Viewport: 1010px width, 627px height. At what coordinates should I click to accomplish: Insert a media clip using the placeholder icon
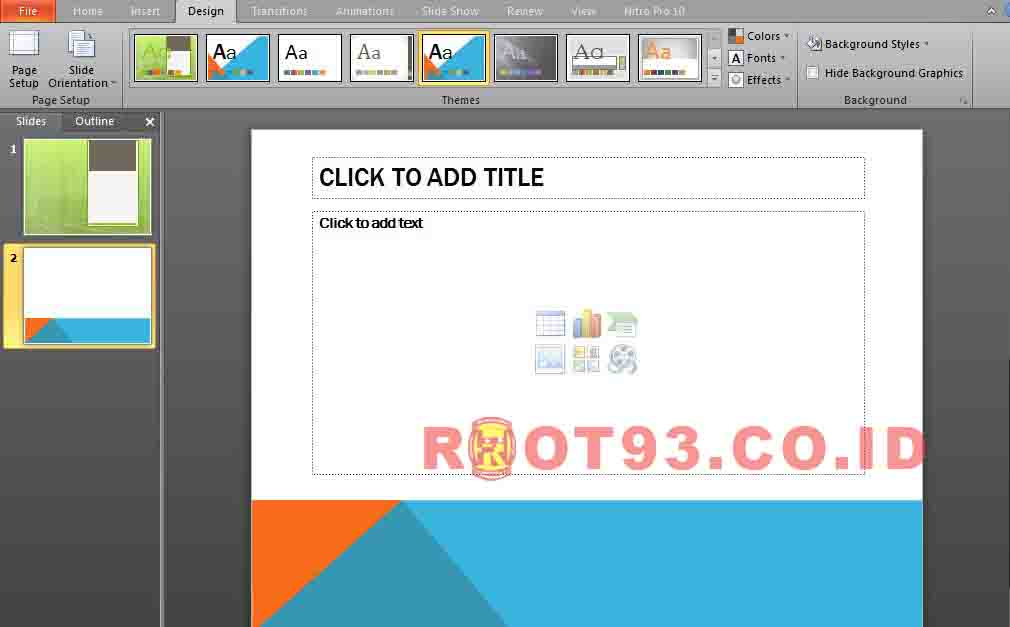(x=624, y=360)
